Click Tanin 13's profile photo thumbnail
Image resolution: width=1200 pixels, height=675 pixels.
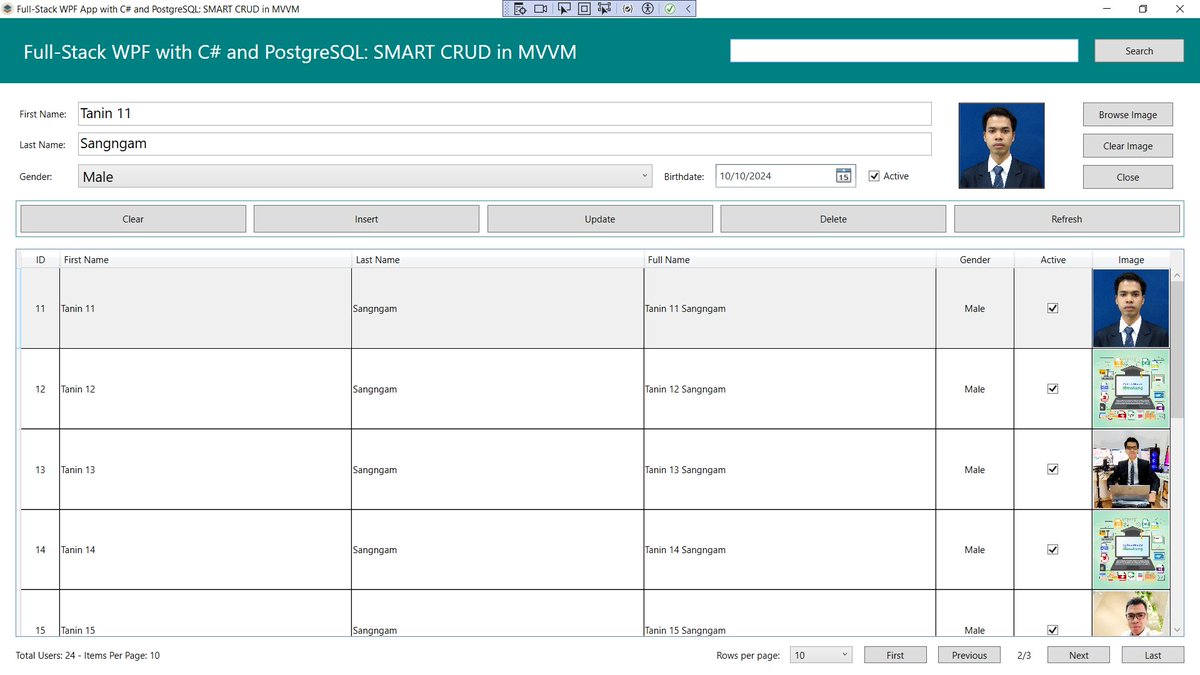point(1130,469)
